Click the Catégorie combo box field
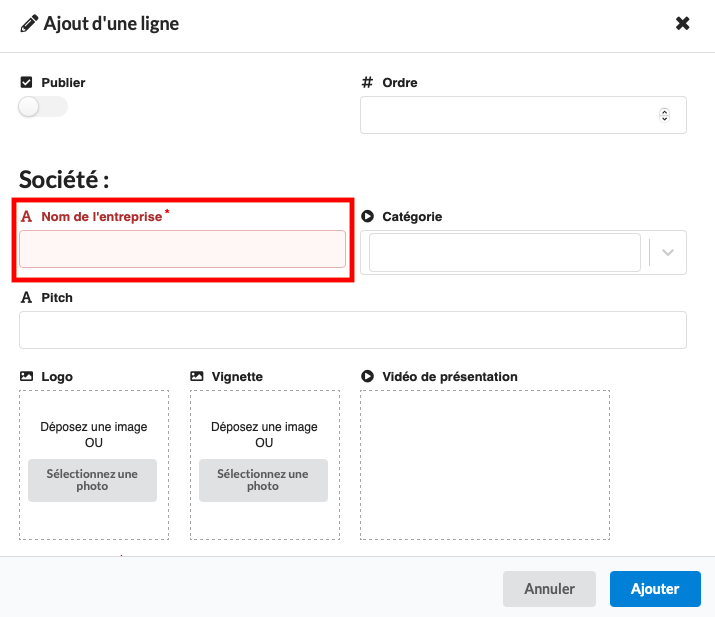This screenshot has width=715, height=617. tap(504, 253)
